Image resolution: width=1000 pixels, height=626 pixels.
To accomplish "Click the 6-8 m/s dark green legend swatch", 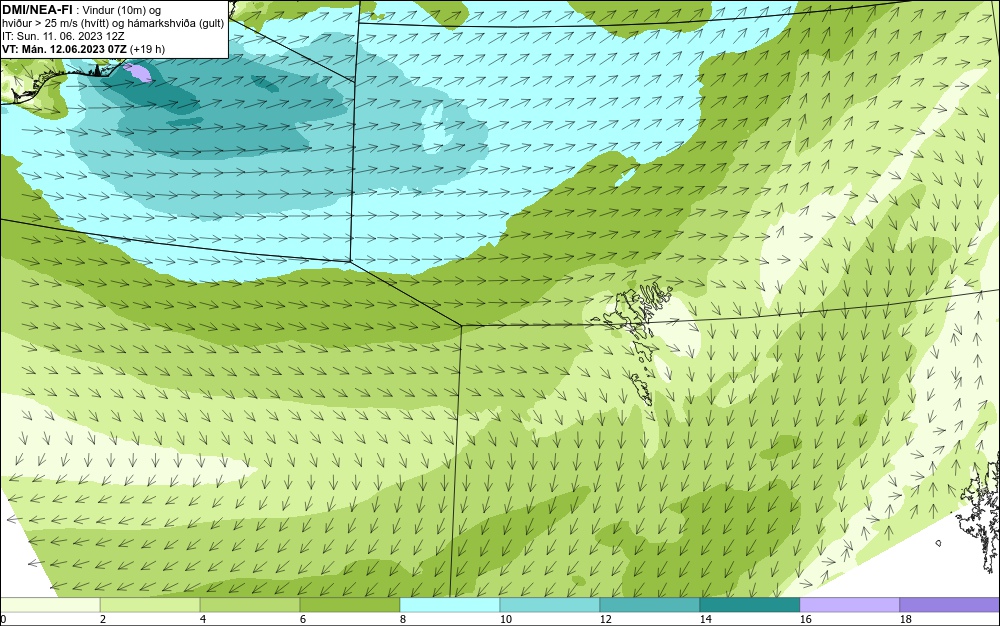I will [349, 604].
